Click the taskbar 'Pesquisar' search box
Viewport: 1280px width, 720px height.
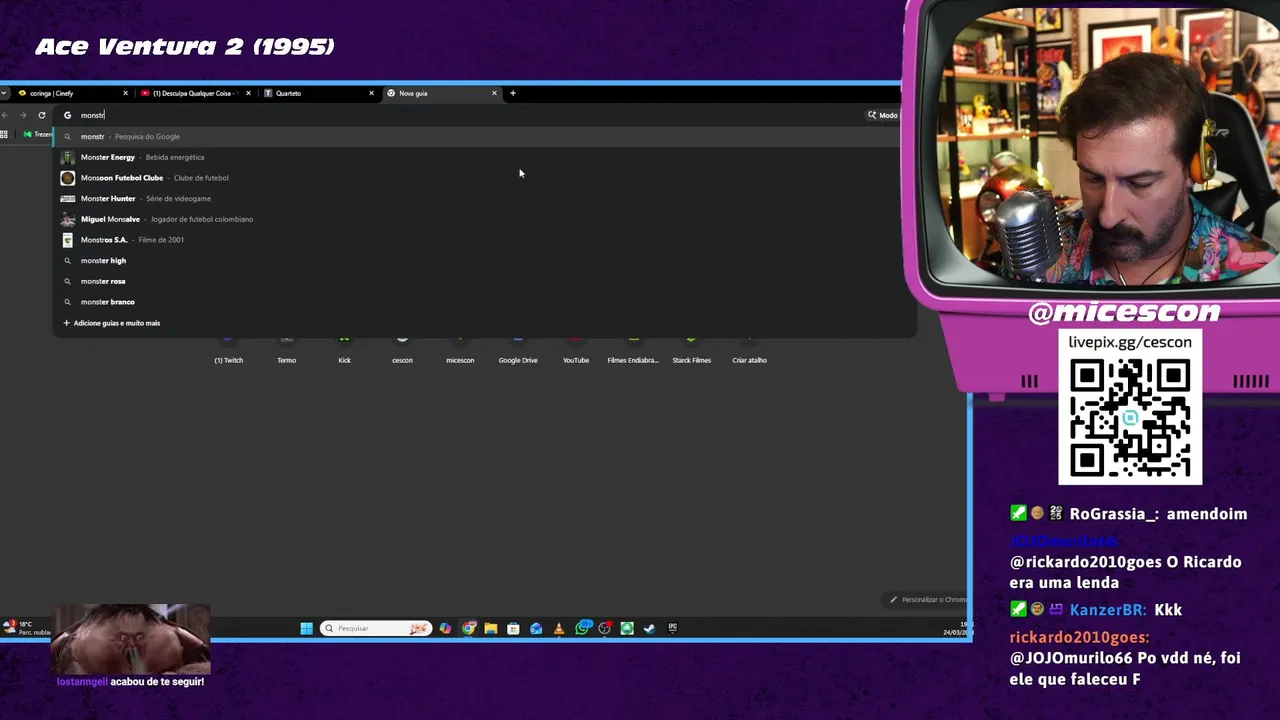click(376, 628)
